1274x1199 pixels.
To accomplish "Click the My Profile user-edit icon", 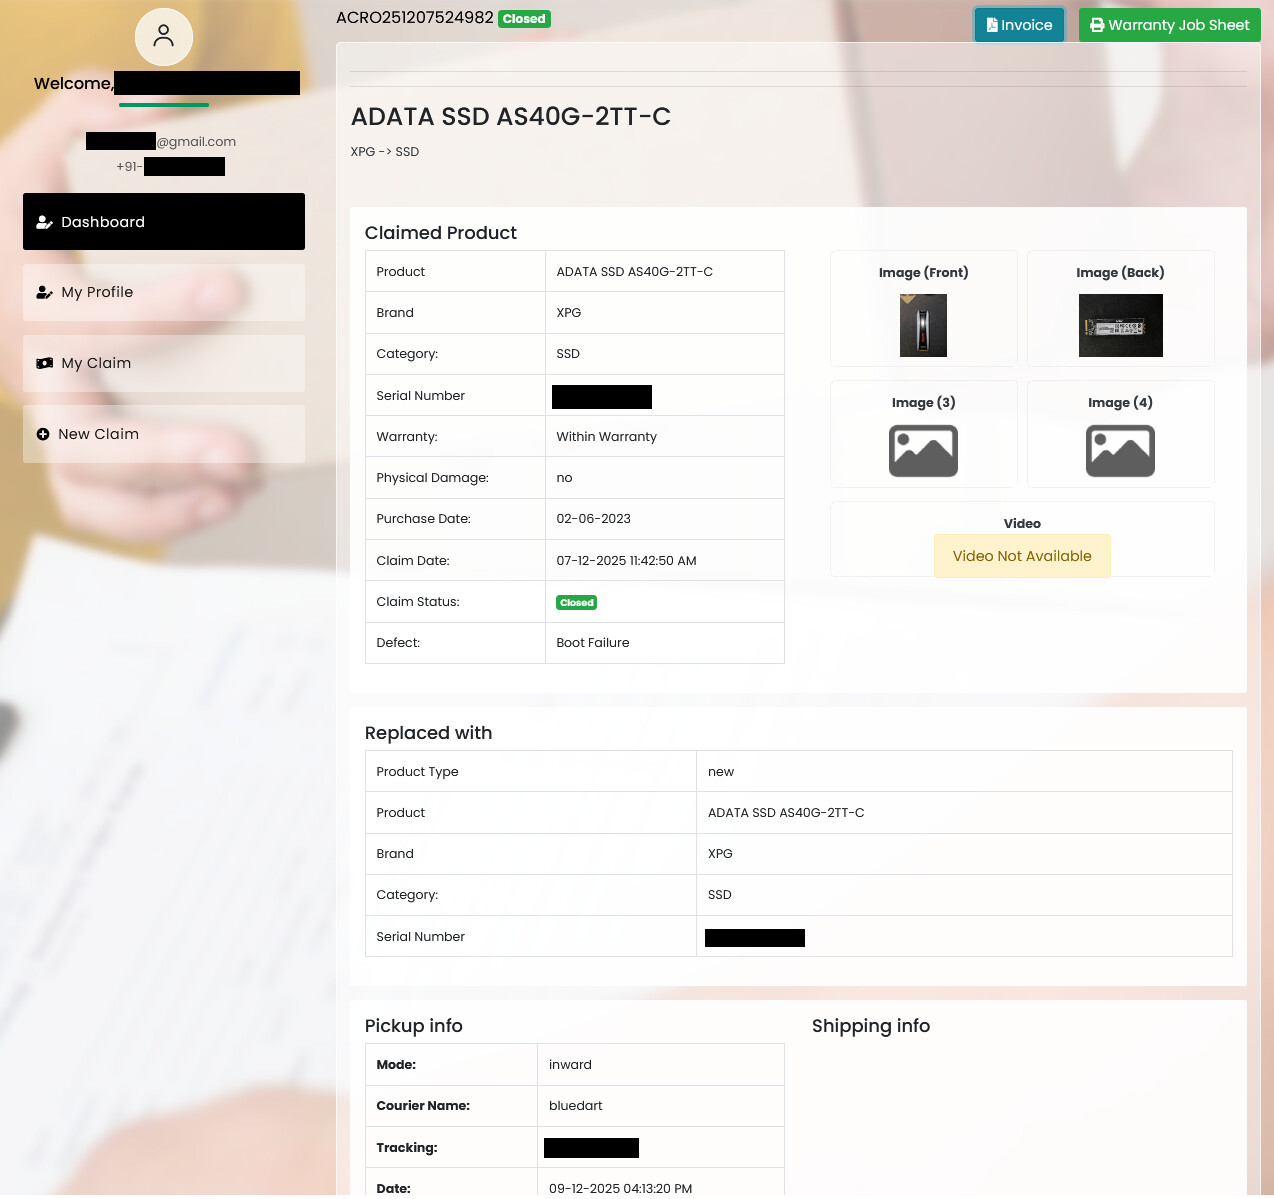I will coord(44,293).
